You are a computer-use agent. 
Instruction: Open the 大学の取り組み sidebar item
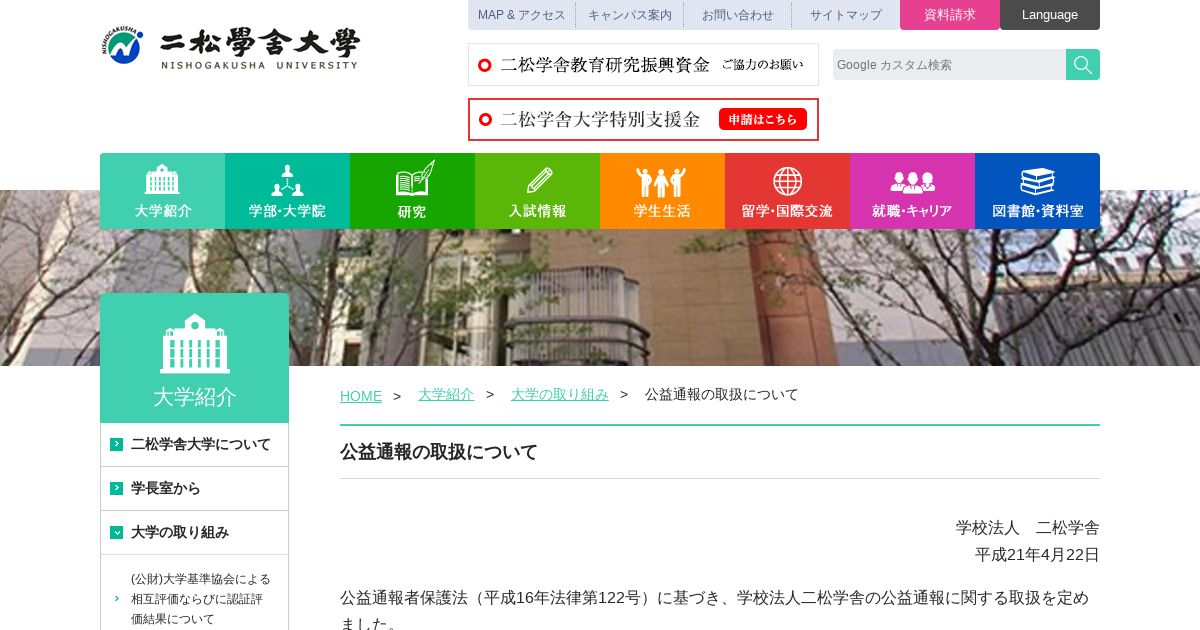(195, 532)
